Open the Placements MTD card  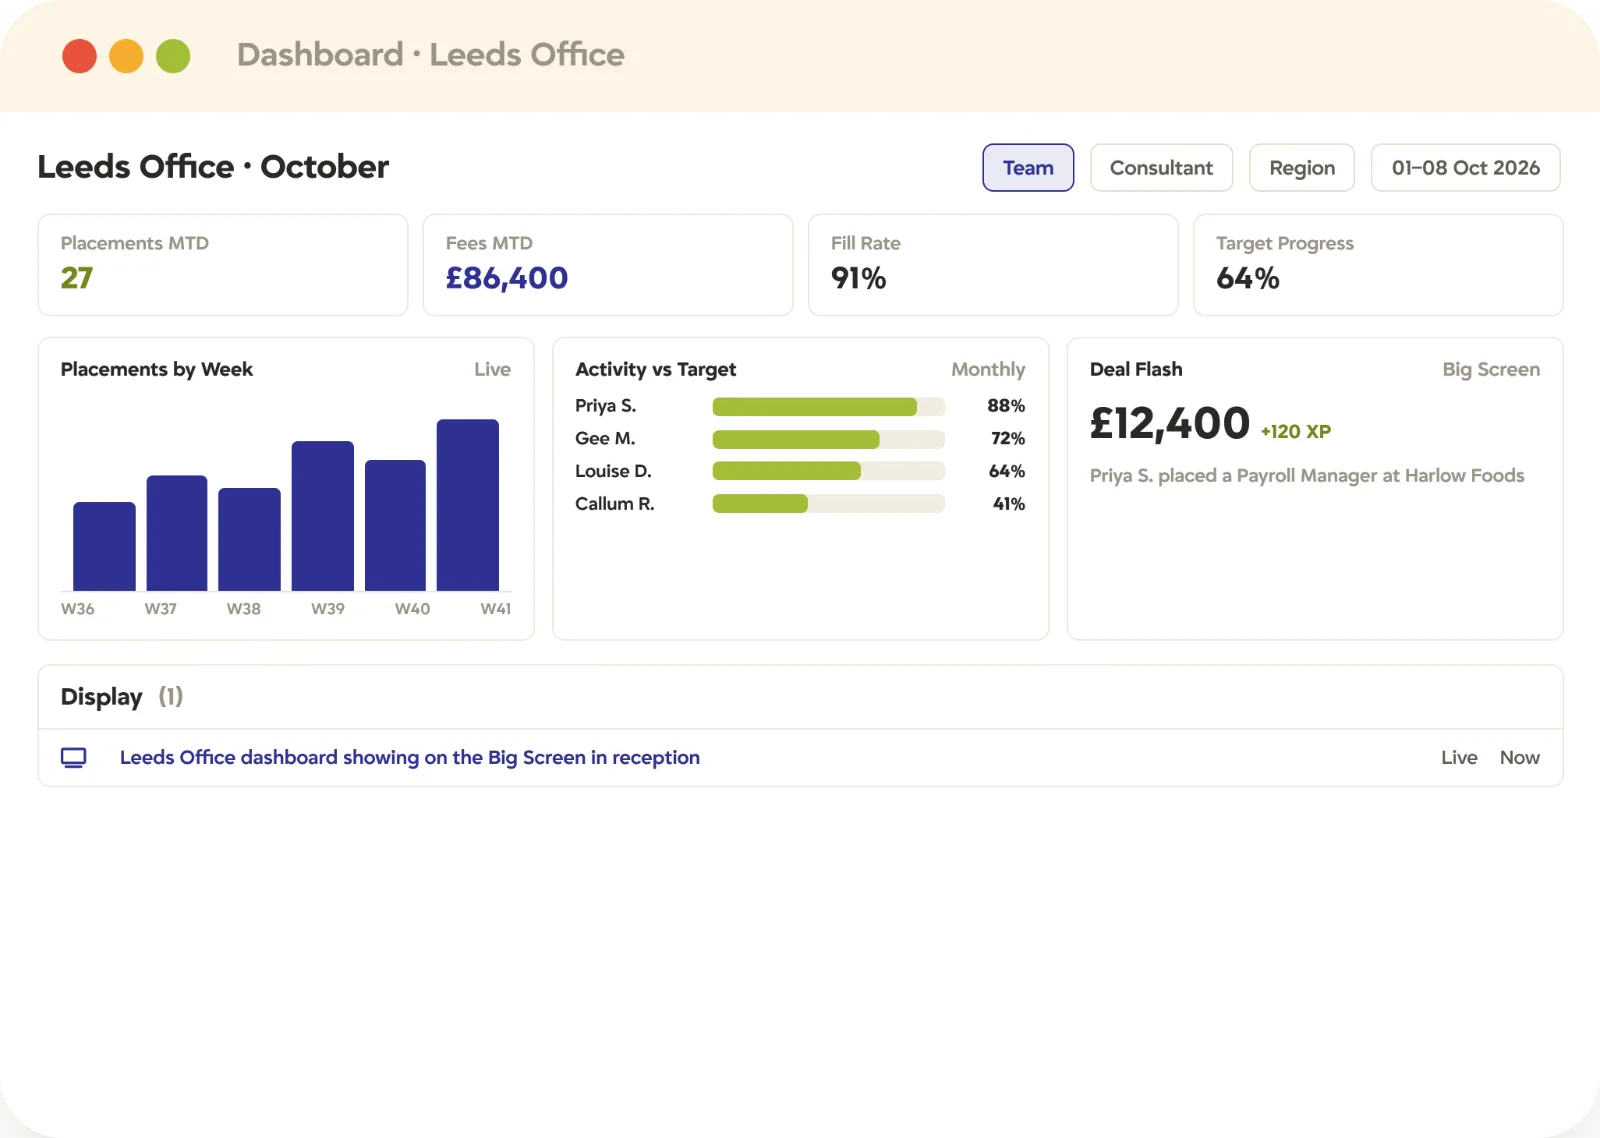[x=223, y=265]
